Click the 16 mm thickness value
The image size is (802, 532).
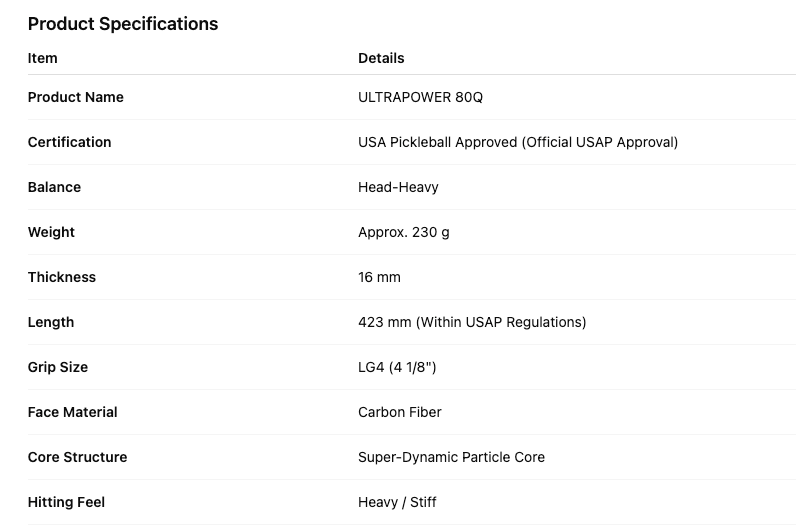point(379,277)
